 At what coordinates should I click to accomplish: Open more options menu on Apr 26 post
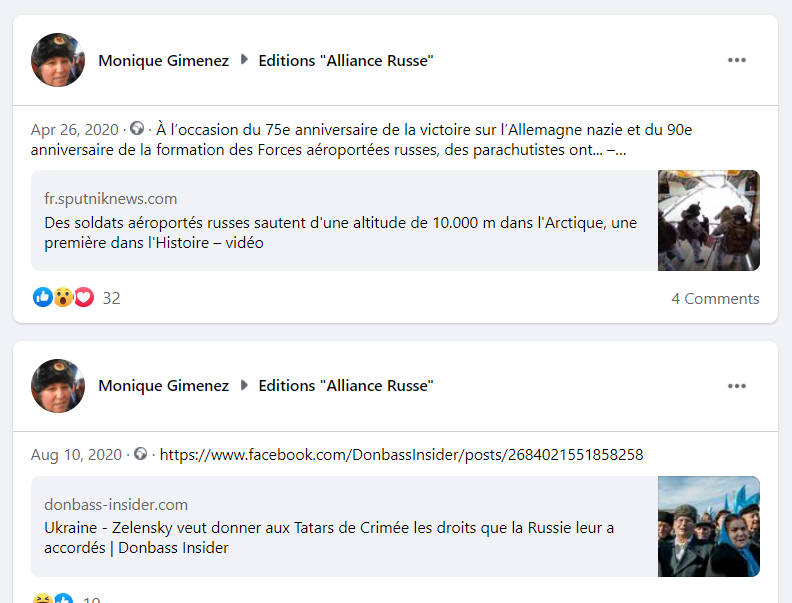click(736, 60)
